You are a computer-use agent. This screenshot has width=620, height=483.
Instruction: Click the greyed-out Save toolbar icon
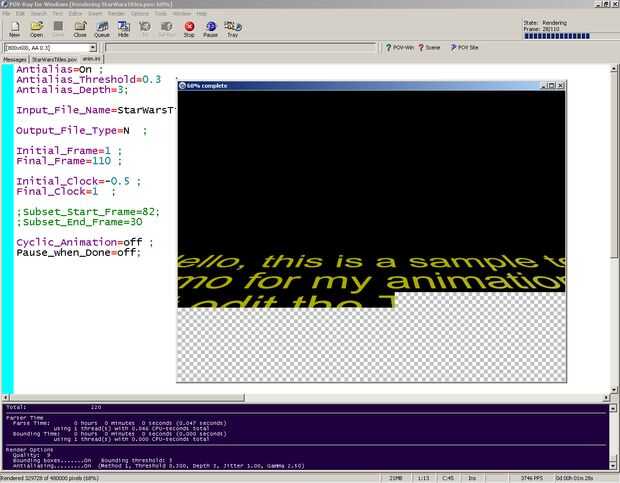(x=58, y=29)
